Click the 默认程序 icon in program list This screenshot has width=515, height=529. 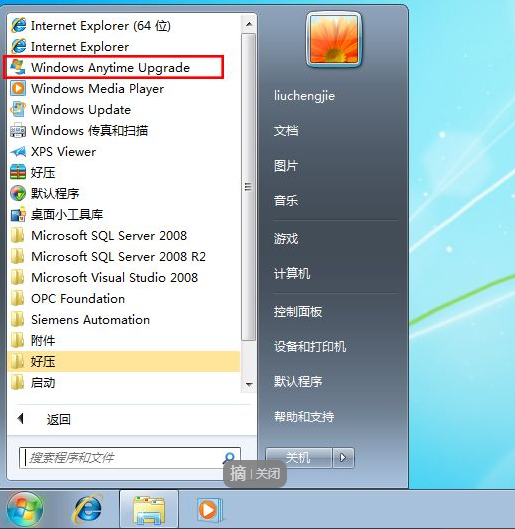pyautogui.click(x=18, y=193)
